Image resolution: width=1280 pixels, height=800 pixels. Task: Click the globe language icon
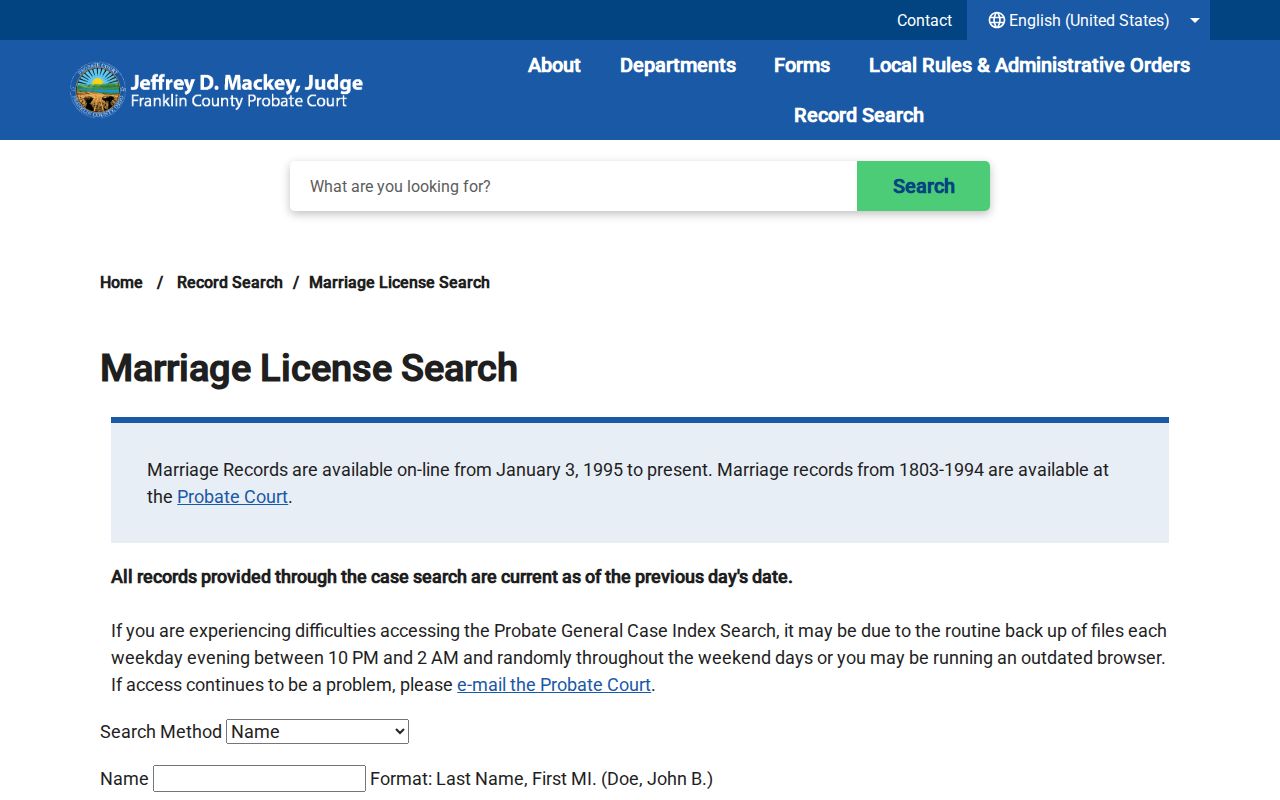click(996, 20)
